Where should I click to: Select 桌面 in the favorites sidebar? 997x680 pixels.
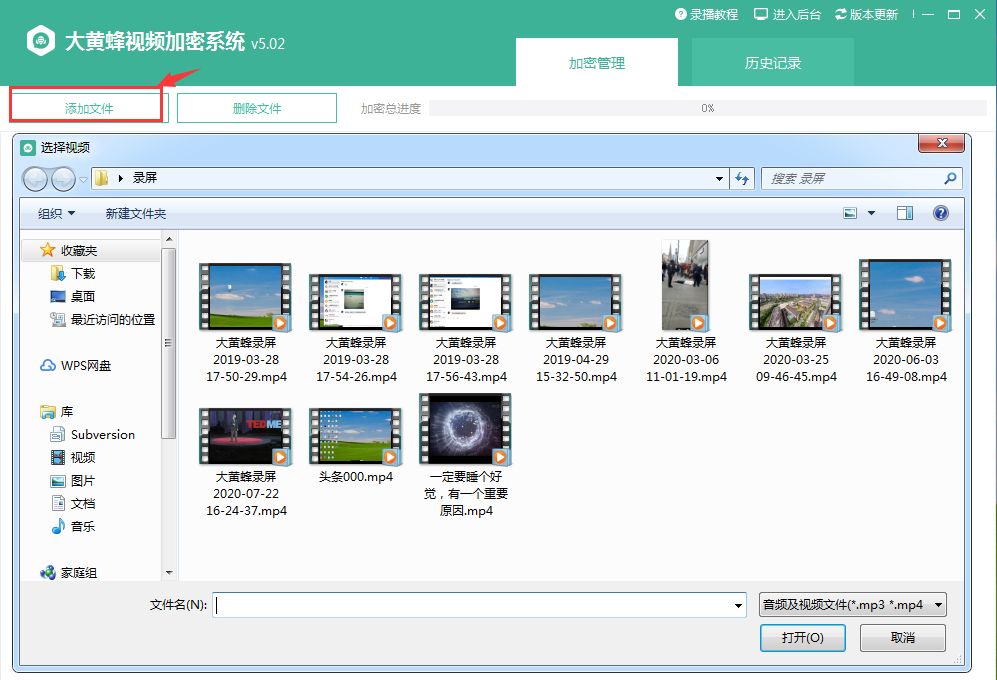(82, 297)
